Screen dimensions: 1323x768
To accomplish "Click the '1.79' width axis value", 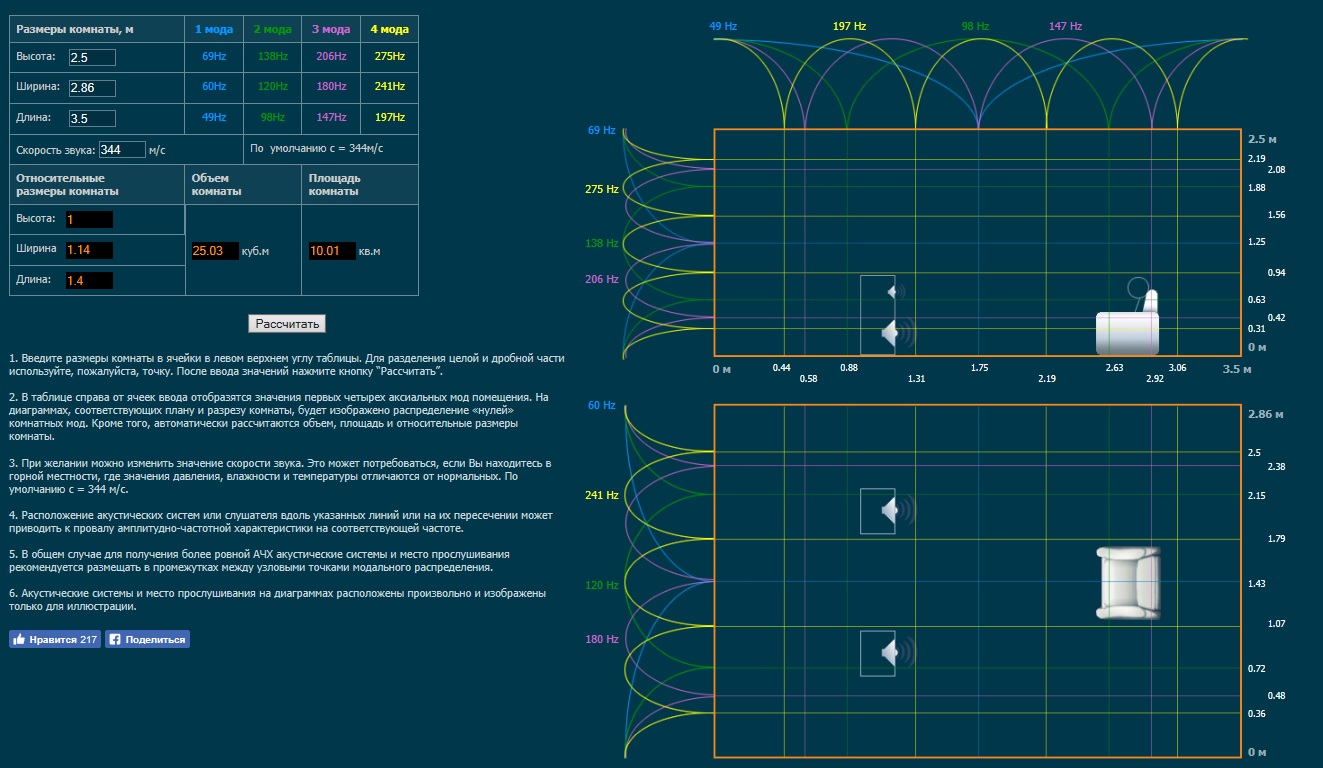I will [x=1276, y=539].
